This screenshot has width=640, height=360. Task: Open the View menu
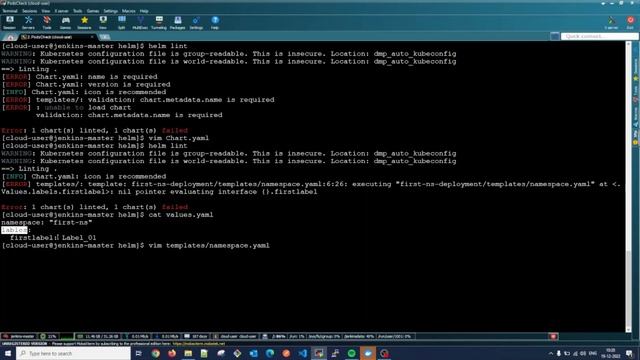(x=46, y=11)
